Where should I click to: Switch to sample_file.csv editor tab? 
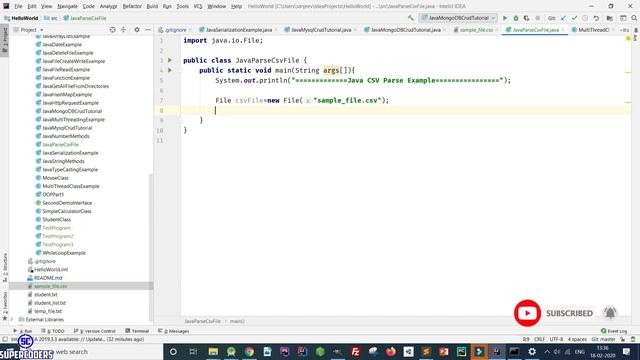click(x=476, y=30)
